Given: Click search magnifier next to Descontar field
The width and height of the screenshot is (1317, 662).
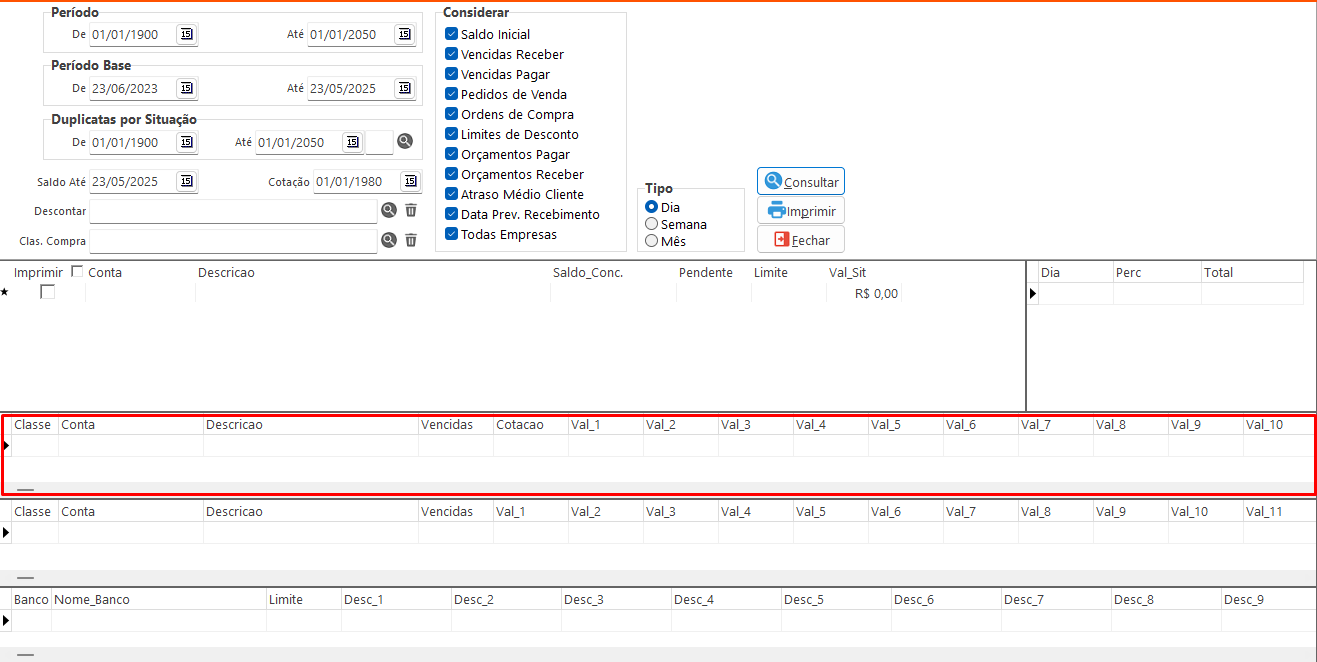Looking at the screenshot, I should pyautogui.click(x=389, y=211).
